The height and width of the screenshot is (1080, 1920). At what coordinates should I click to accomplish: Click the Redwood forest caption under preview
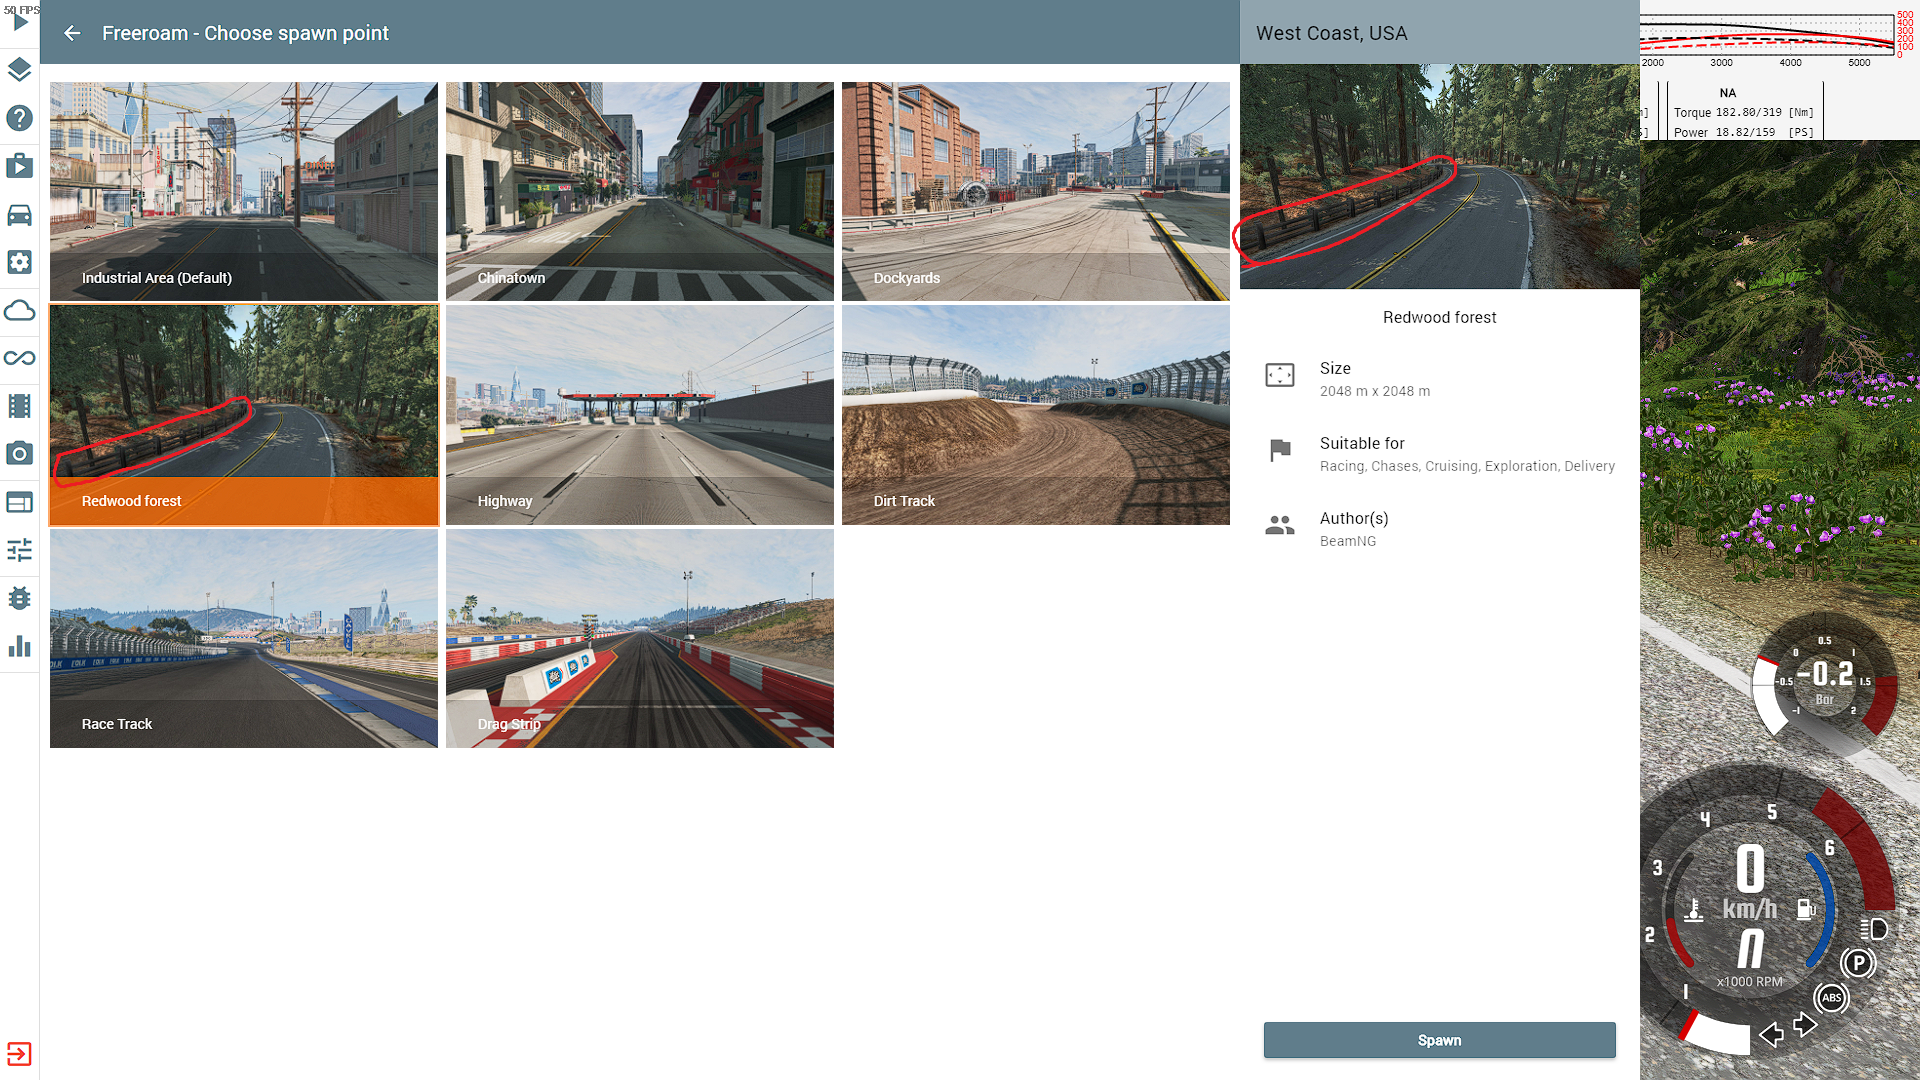point(1439,317)
